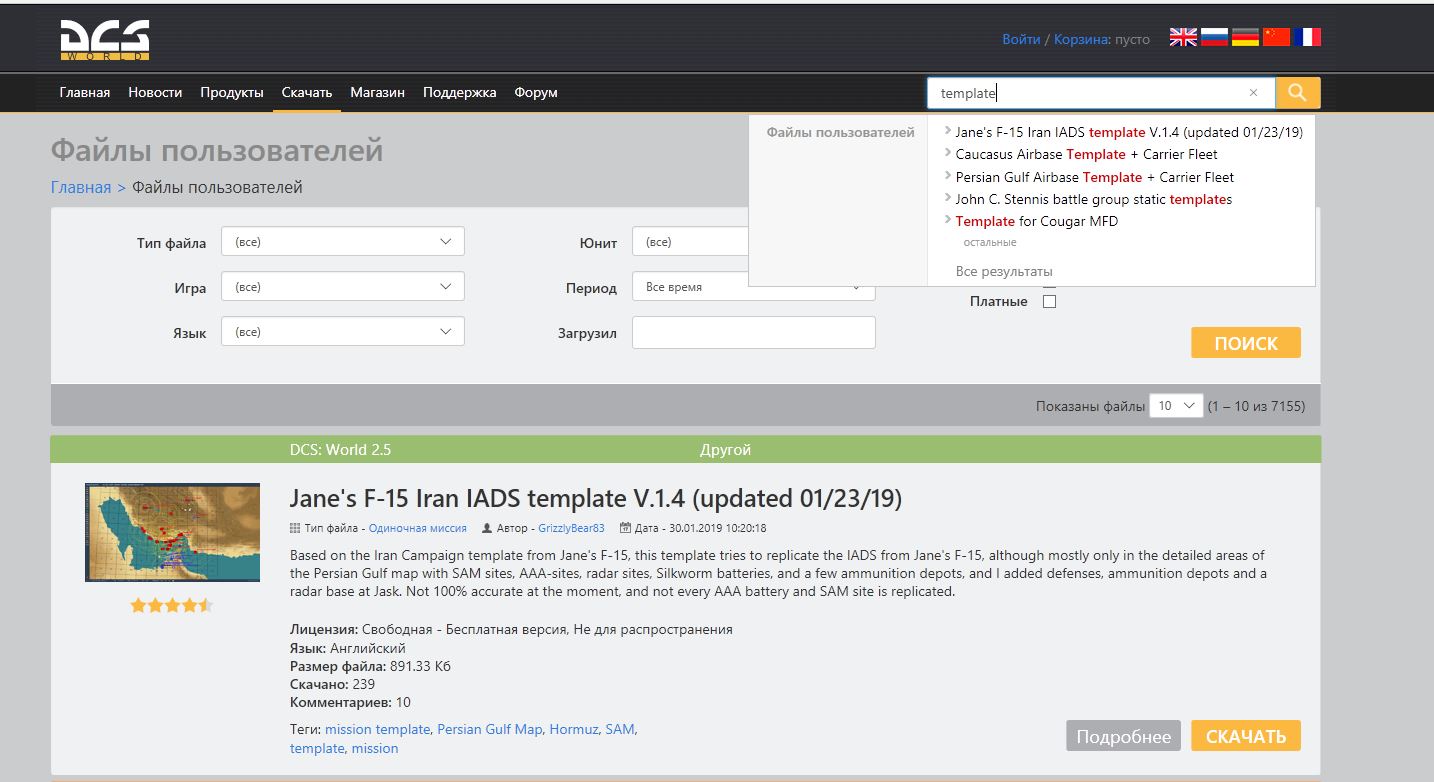Expand the Период dropdown showing Все время

(x=754, y=287)
